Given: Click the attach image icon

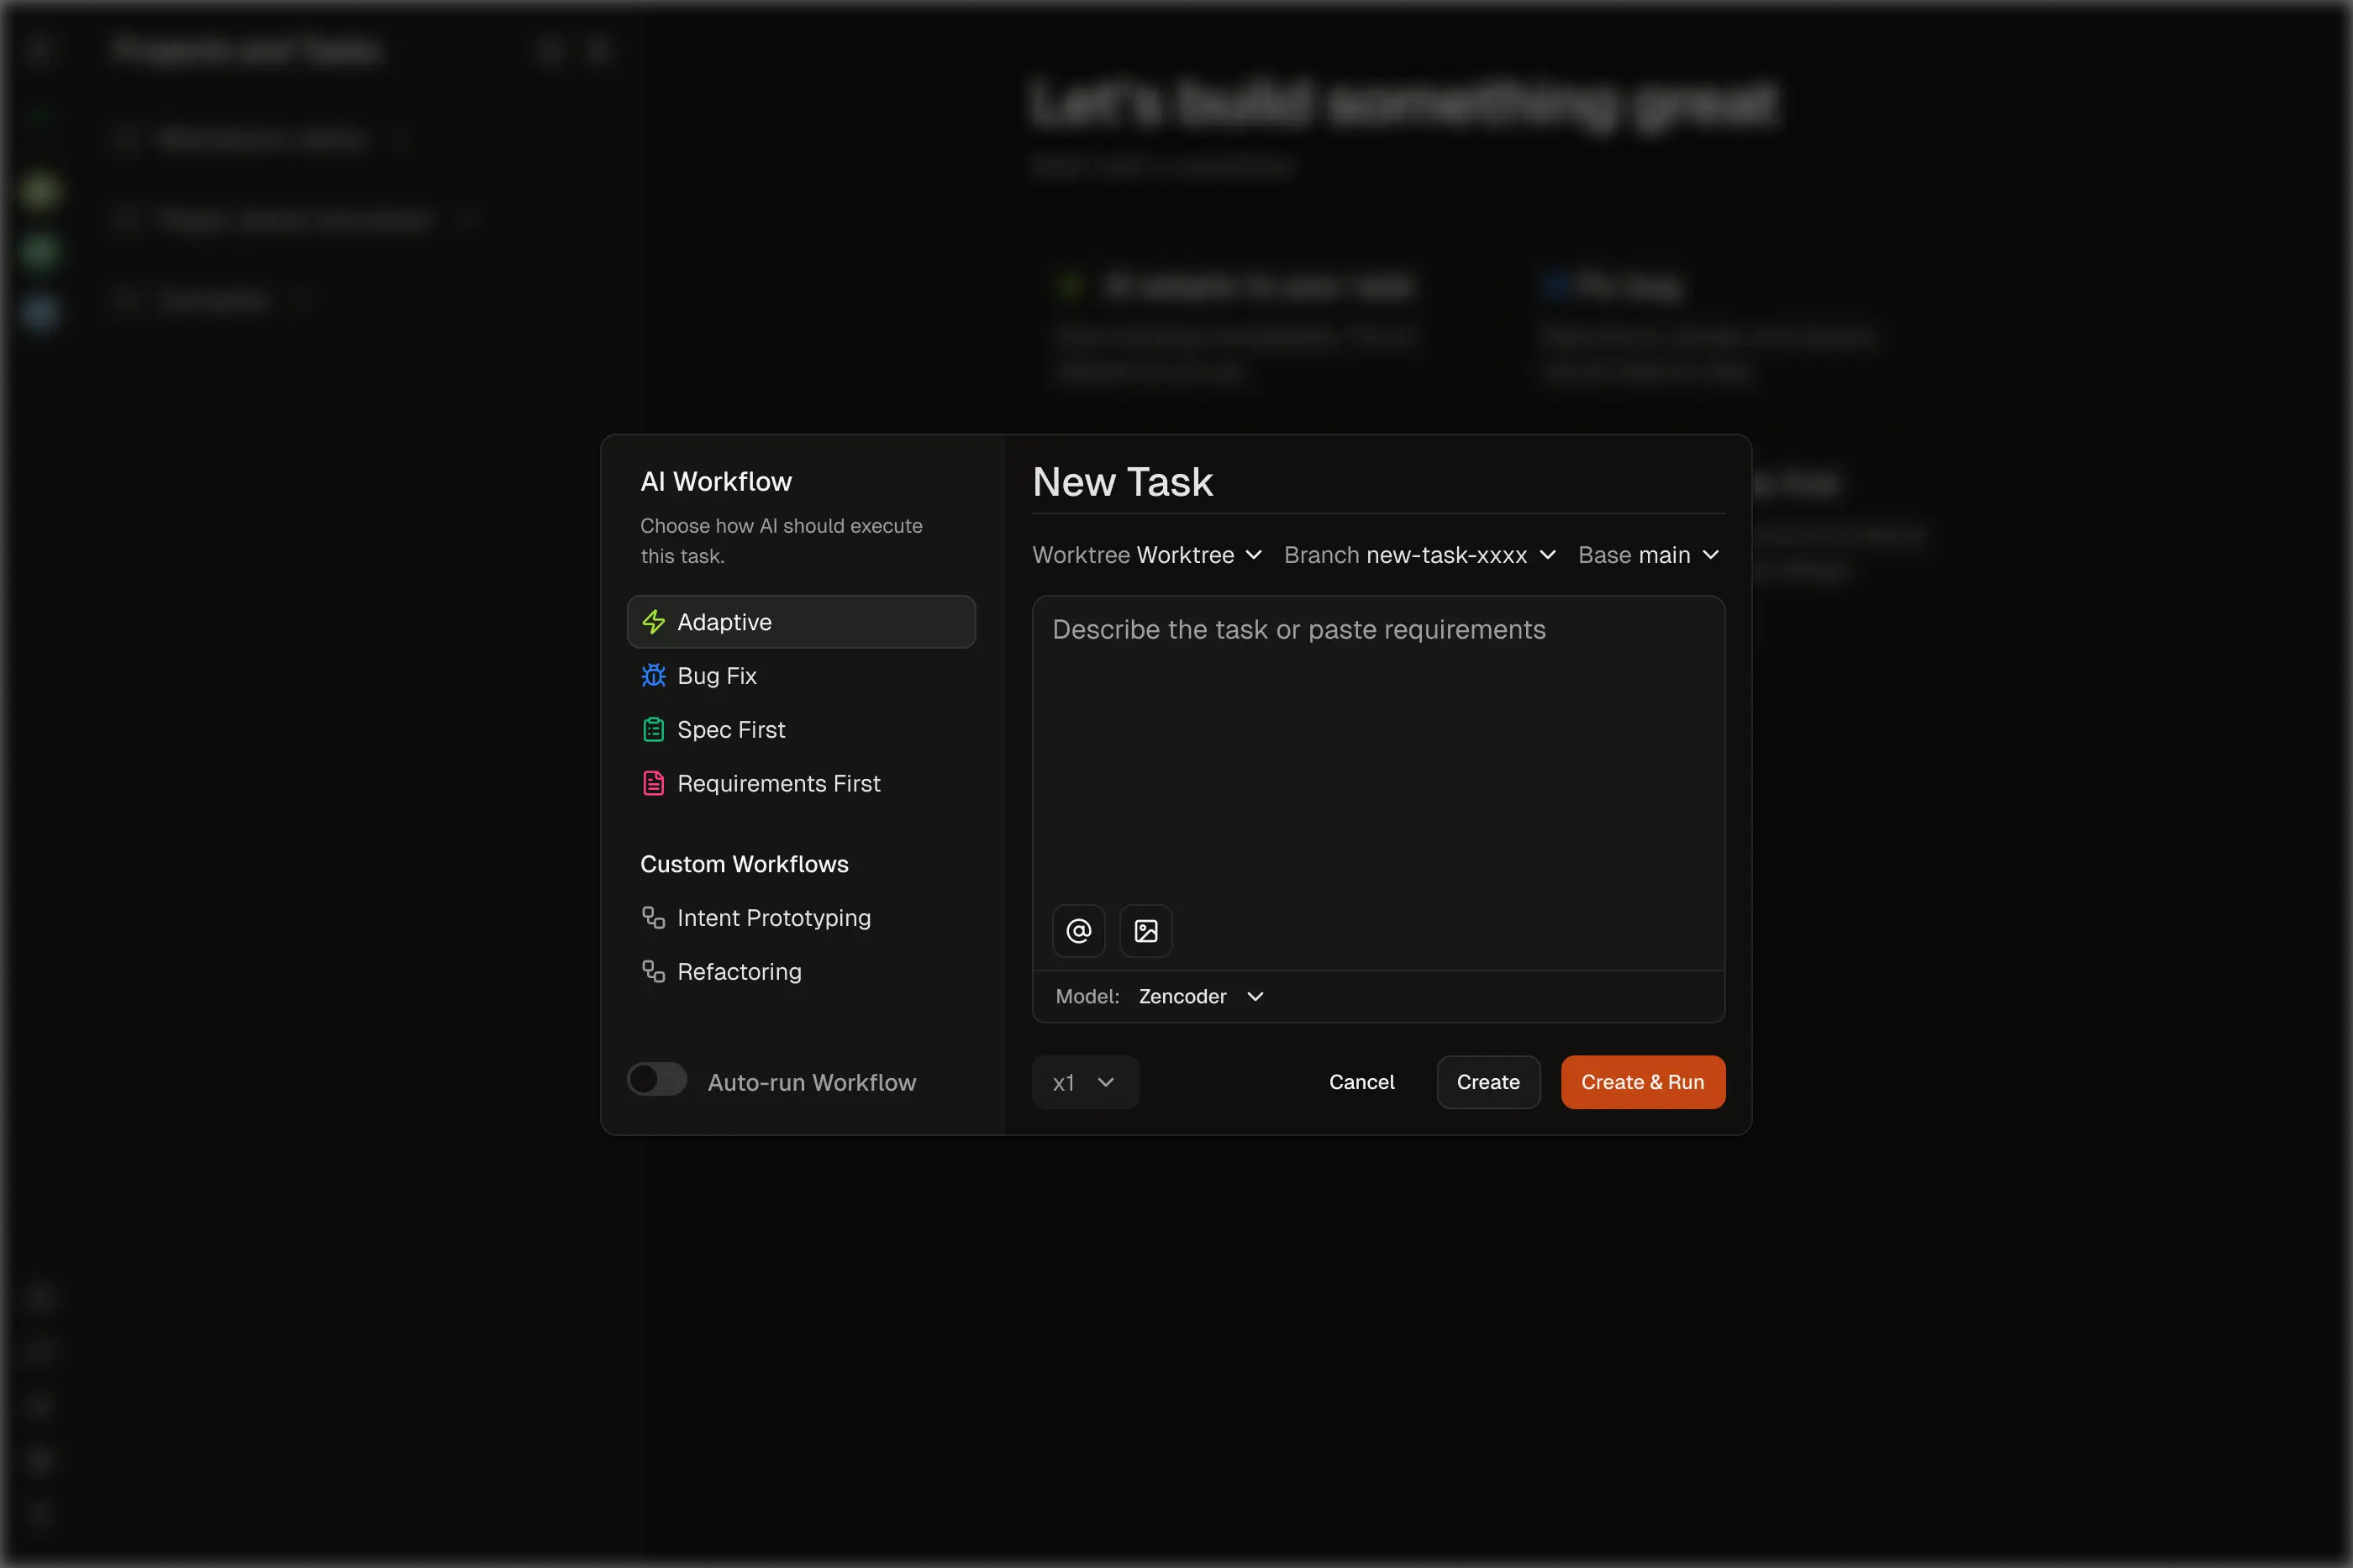Looking at the screenshot, I should [x=1145, y=930].
